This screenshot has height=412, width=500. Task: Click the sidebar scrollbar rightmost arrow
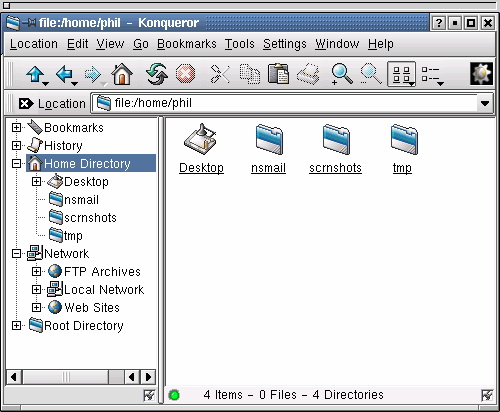(148, 377)
